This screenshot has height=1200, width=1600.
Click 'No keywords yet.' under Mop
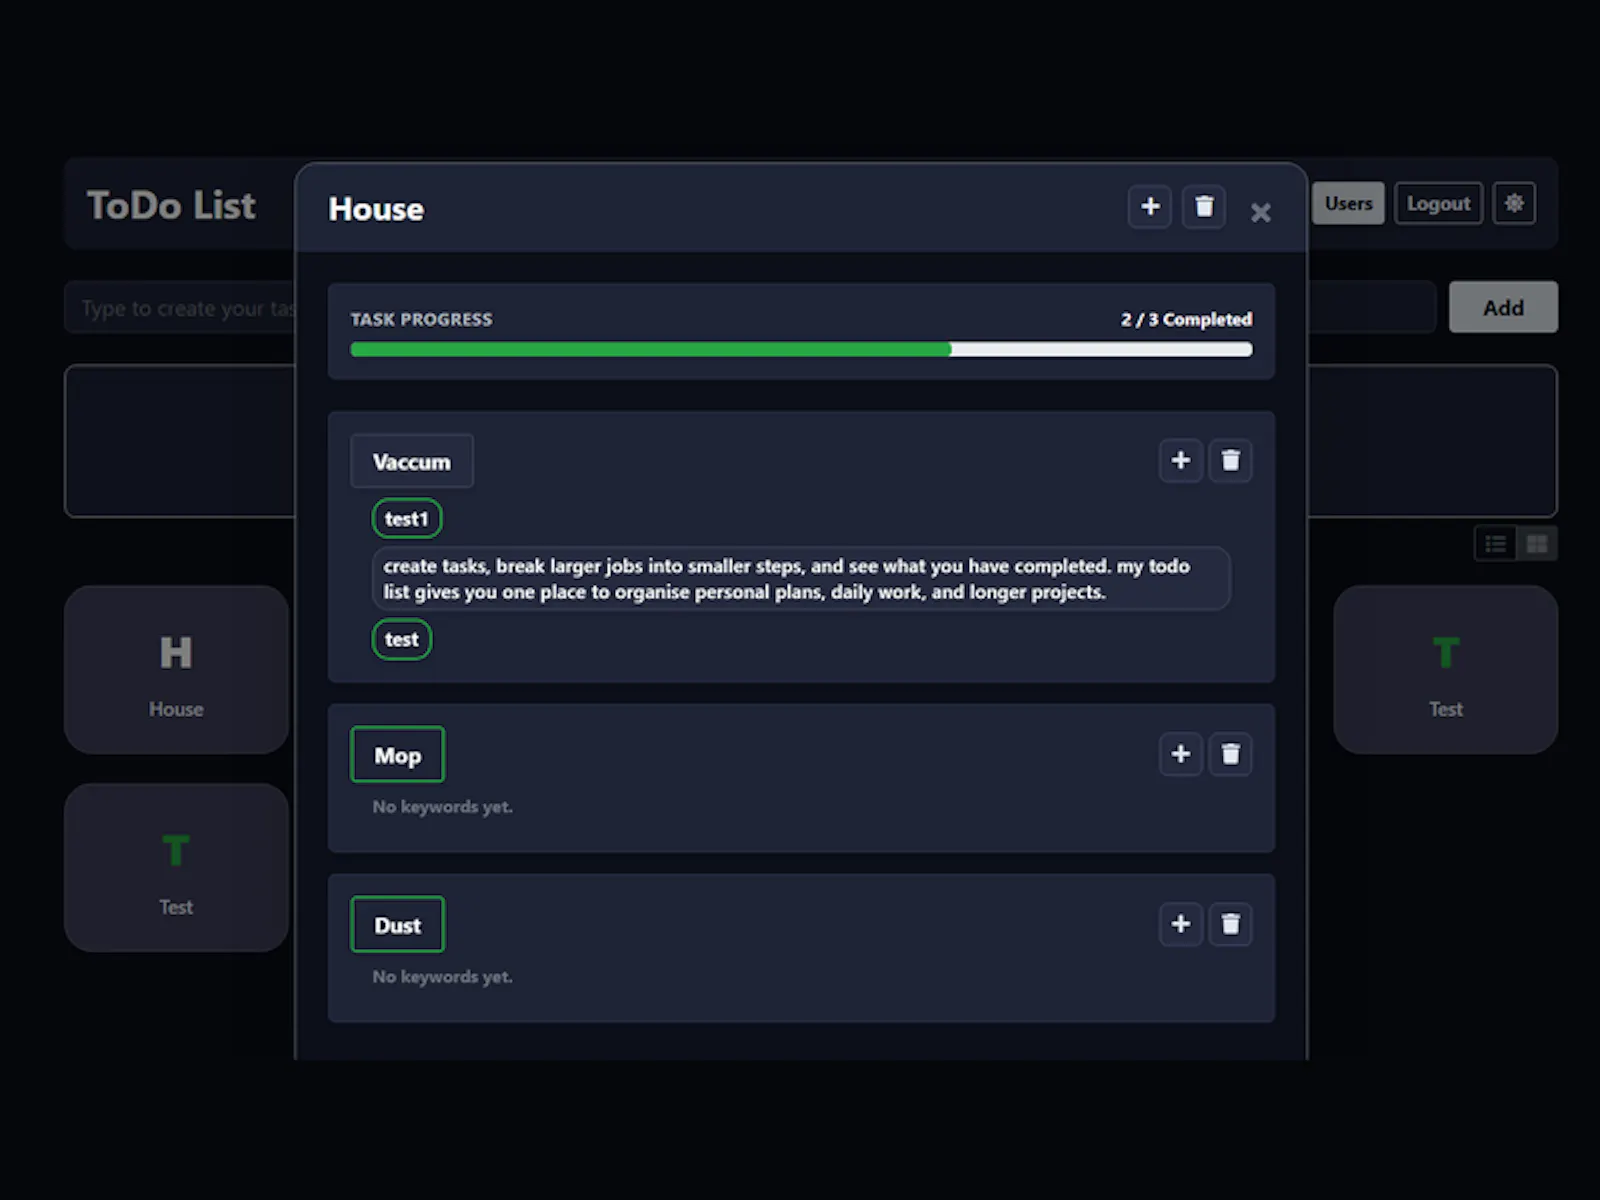(x=442, y=807)
